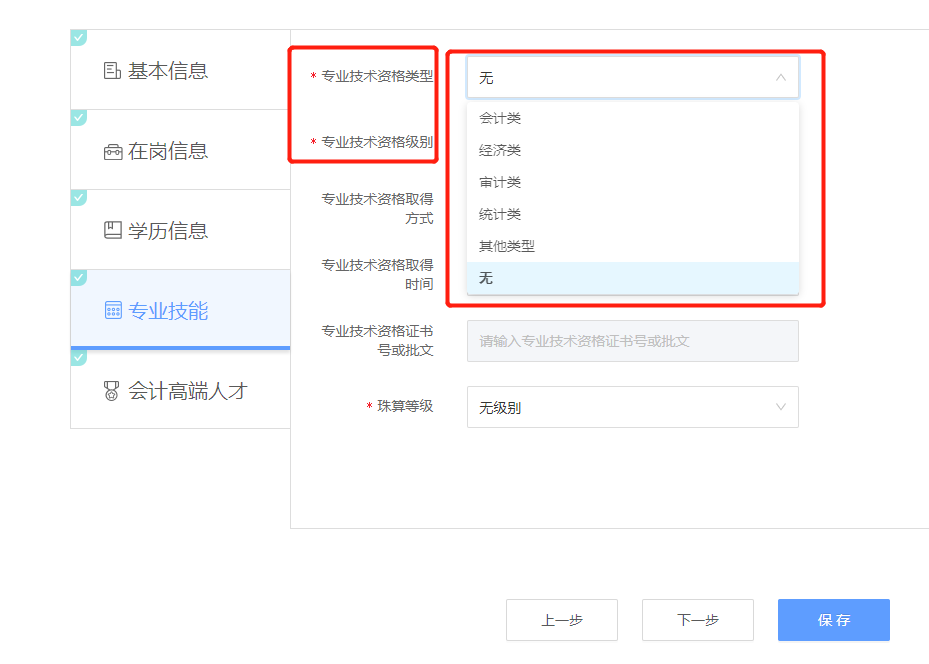This screenshot has height=664, width=929.
Task: Click the 专业技术资格证书号或批文 input field
Action: 632,341
